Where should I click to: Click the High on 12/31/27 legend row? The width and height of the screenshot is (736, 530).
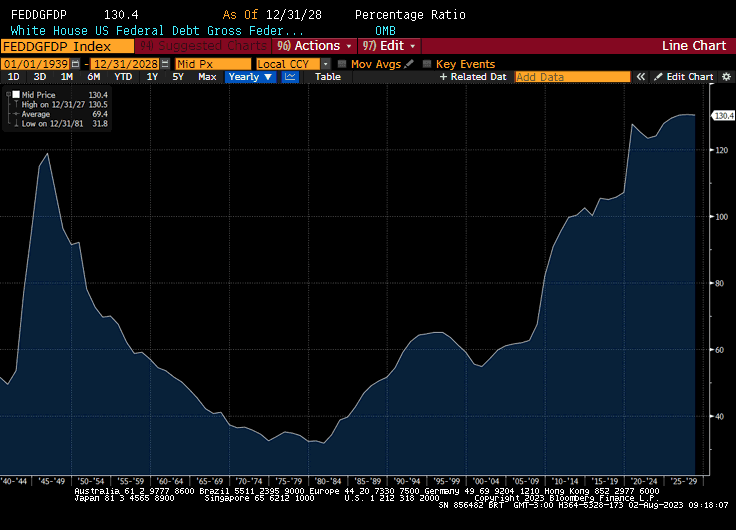pos(61,105)
